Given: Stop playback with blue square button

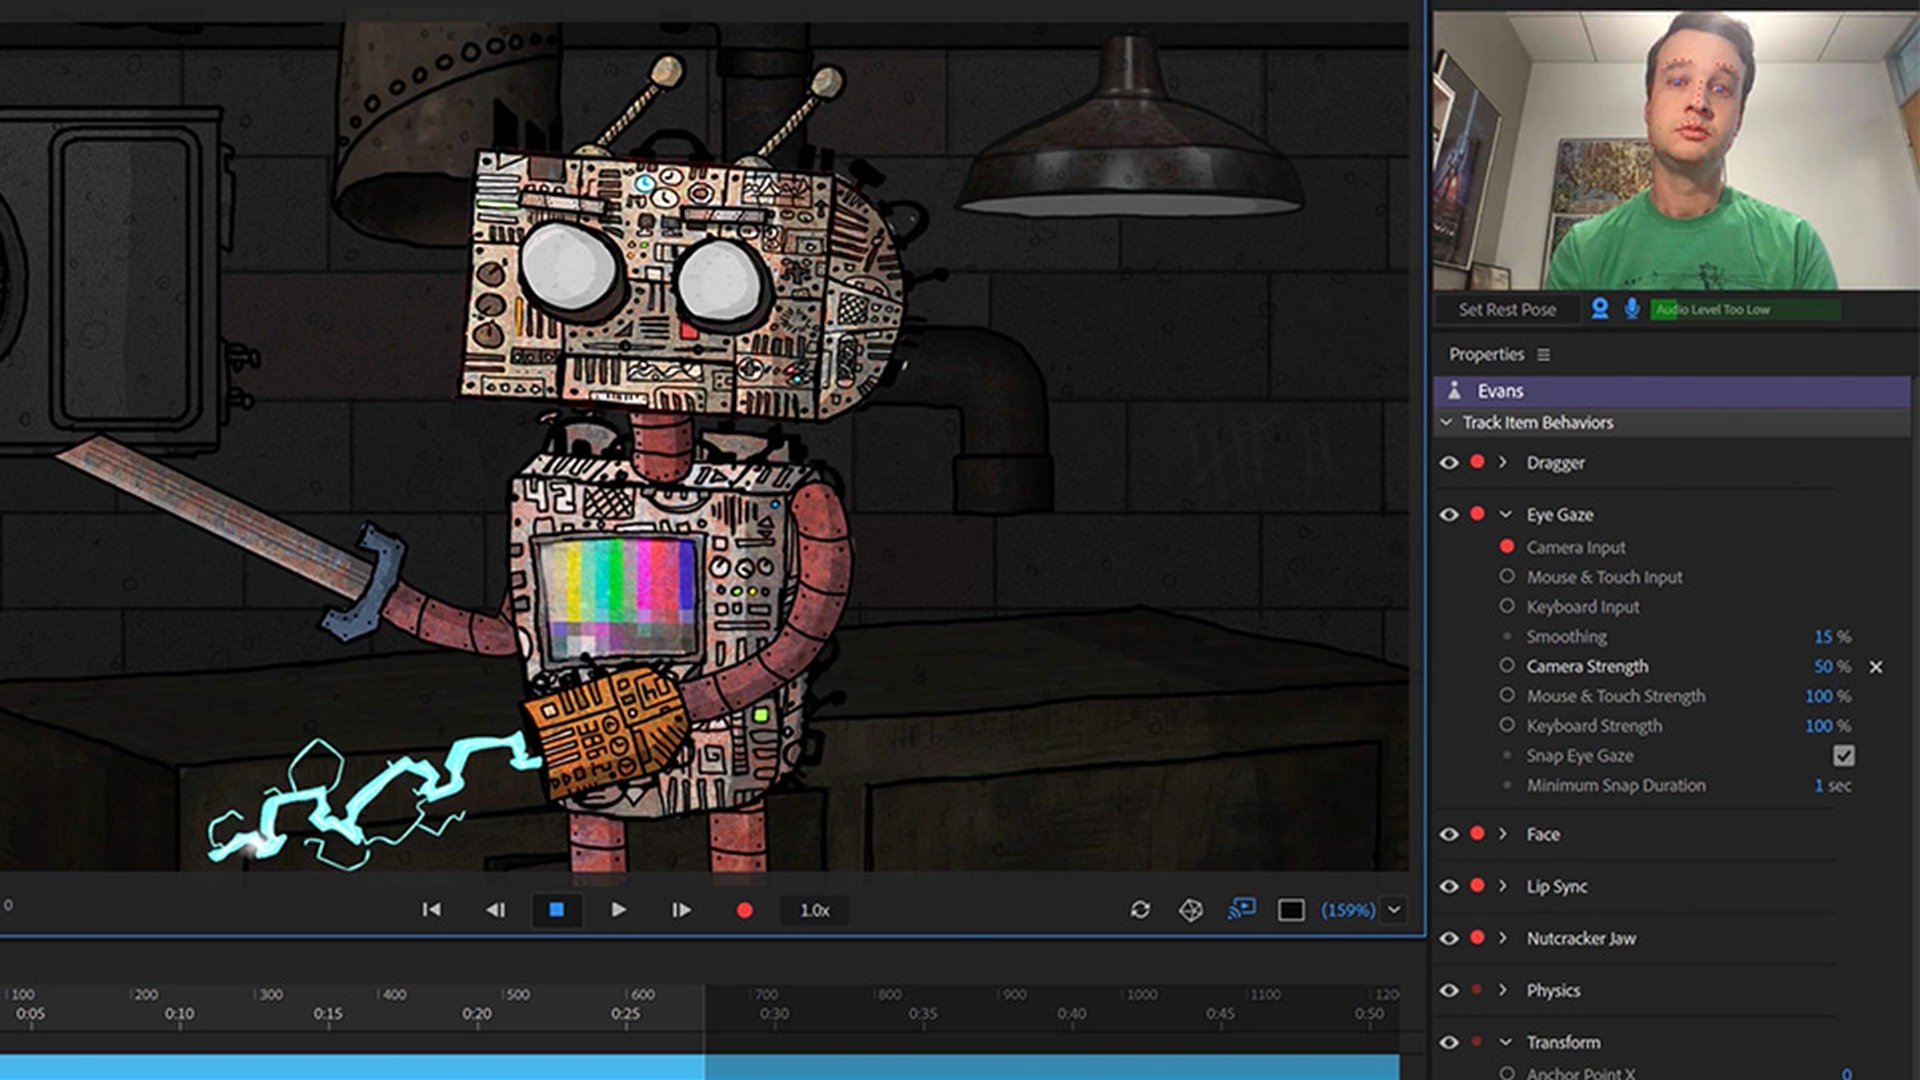Looking at the screenshot, I should tap(557, 910).
